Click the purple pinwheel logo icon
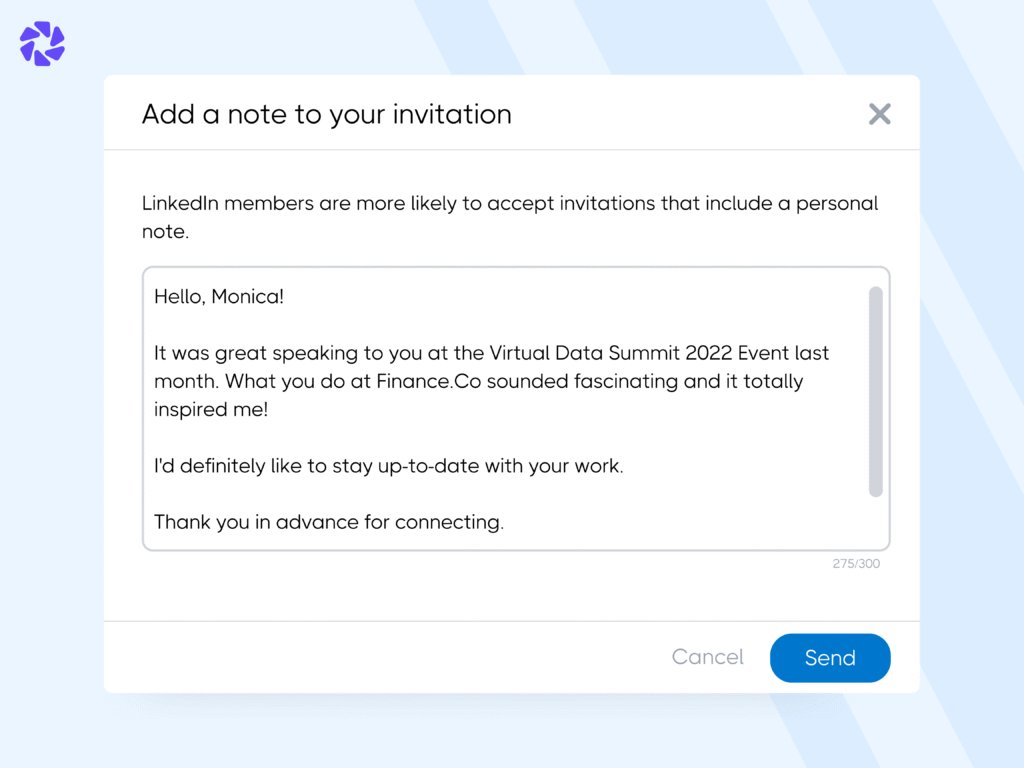Image resolution: width=1024 pixels, height=768 pixels. click(x=40, y=43)
